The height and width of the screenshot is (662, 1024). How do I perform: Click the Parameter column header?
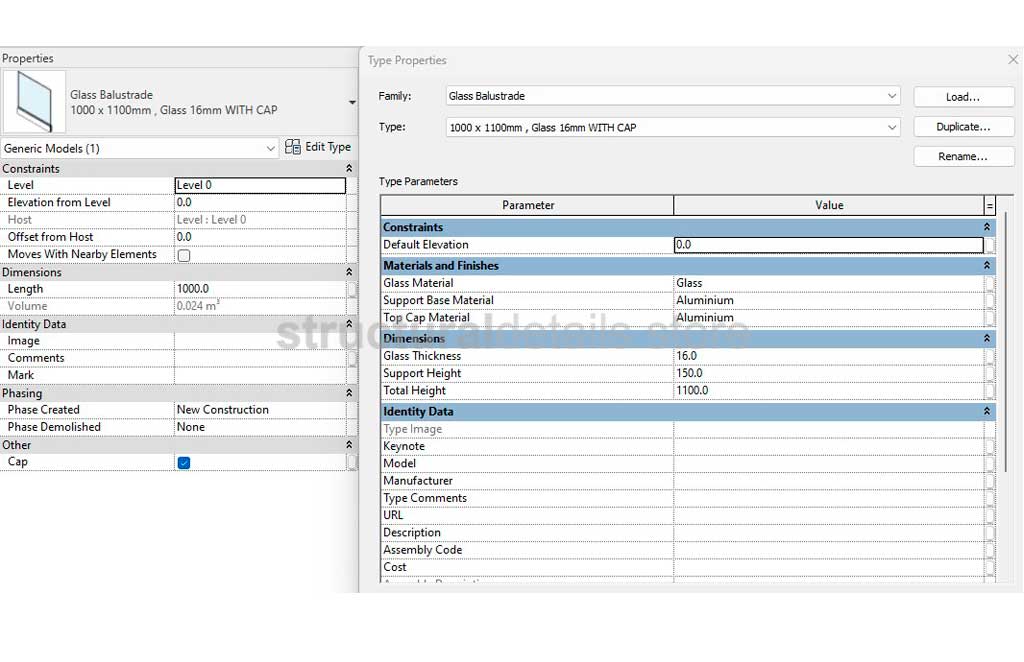pyautogui.click(x=527, y=205)
